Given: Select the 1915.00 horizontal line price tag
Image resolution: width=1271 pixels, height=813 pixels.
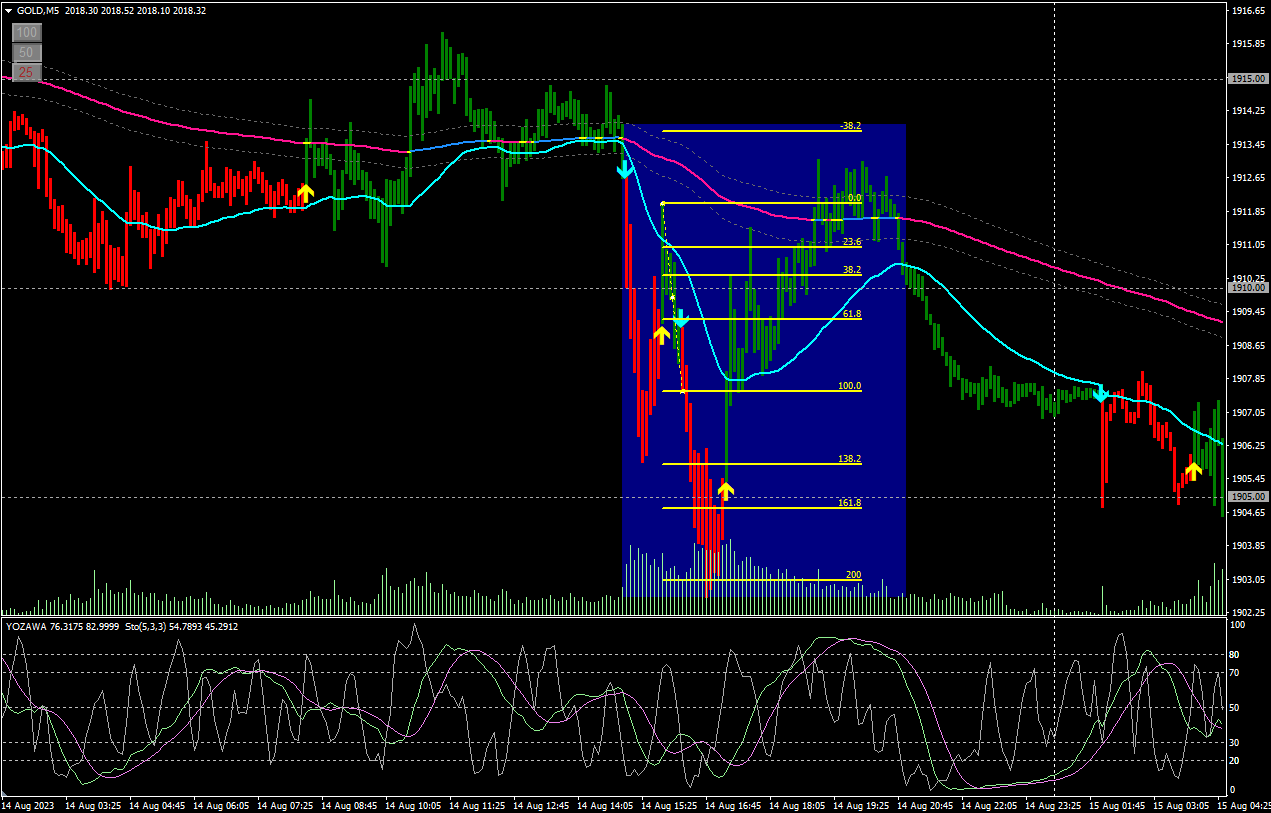Looking at the screenshot, I should [1249, 78].
